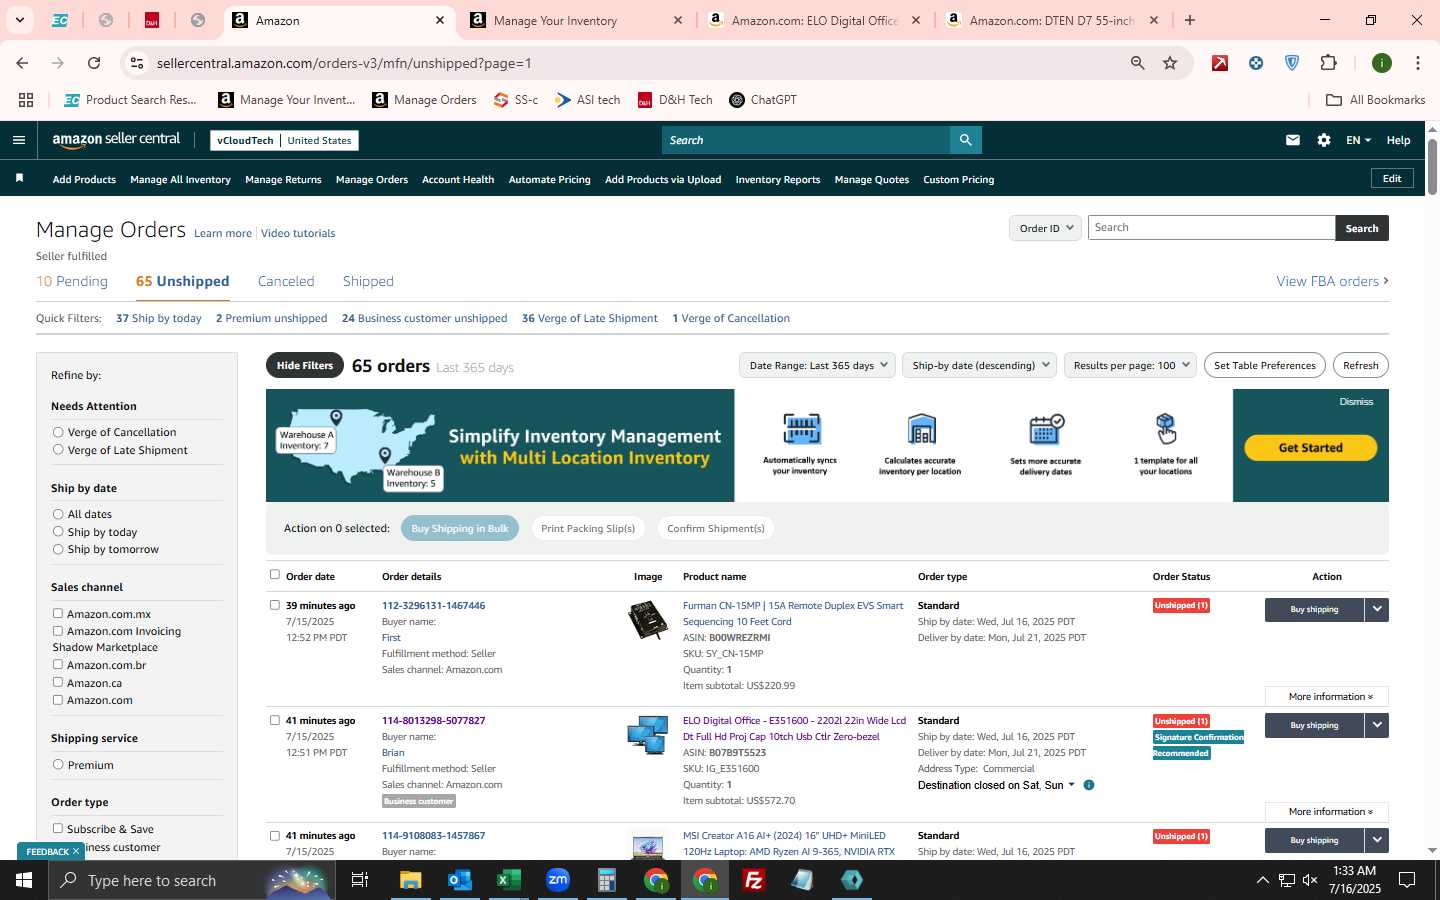Viewport: 1440px width, 900px height.
Task: Open the Calculator from the taskbar
Action: (606, 880)
